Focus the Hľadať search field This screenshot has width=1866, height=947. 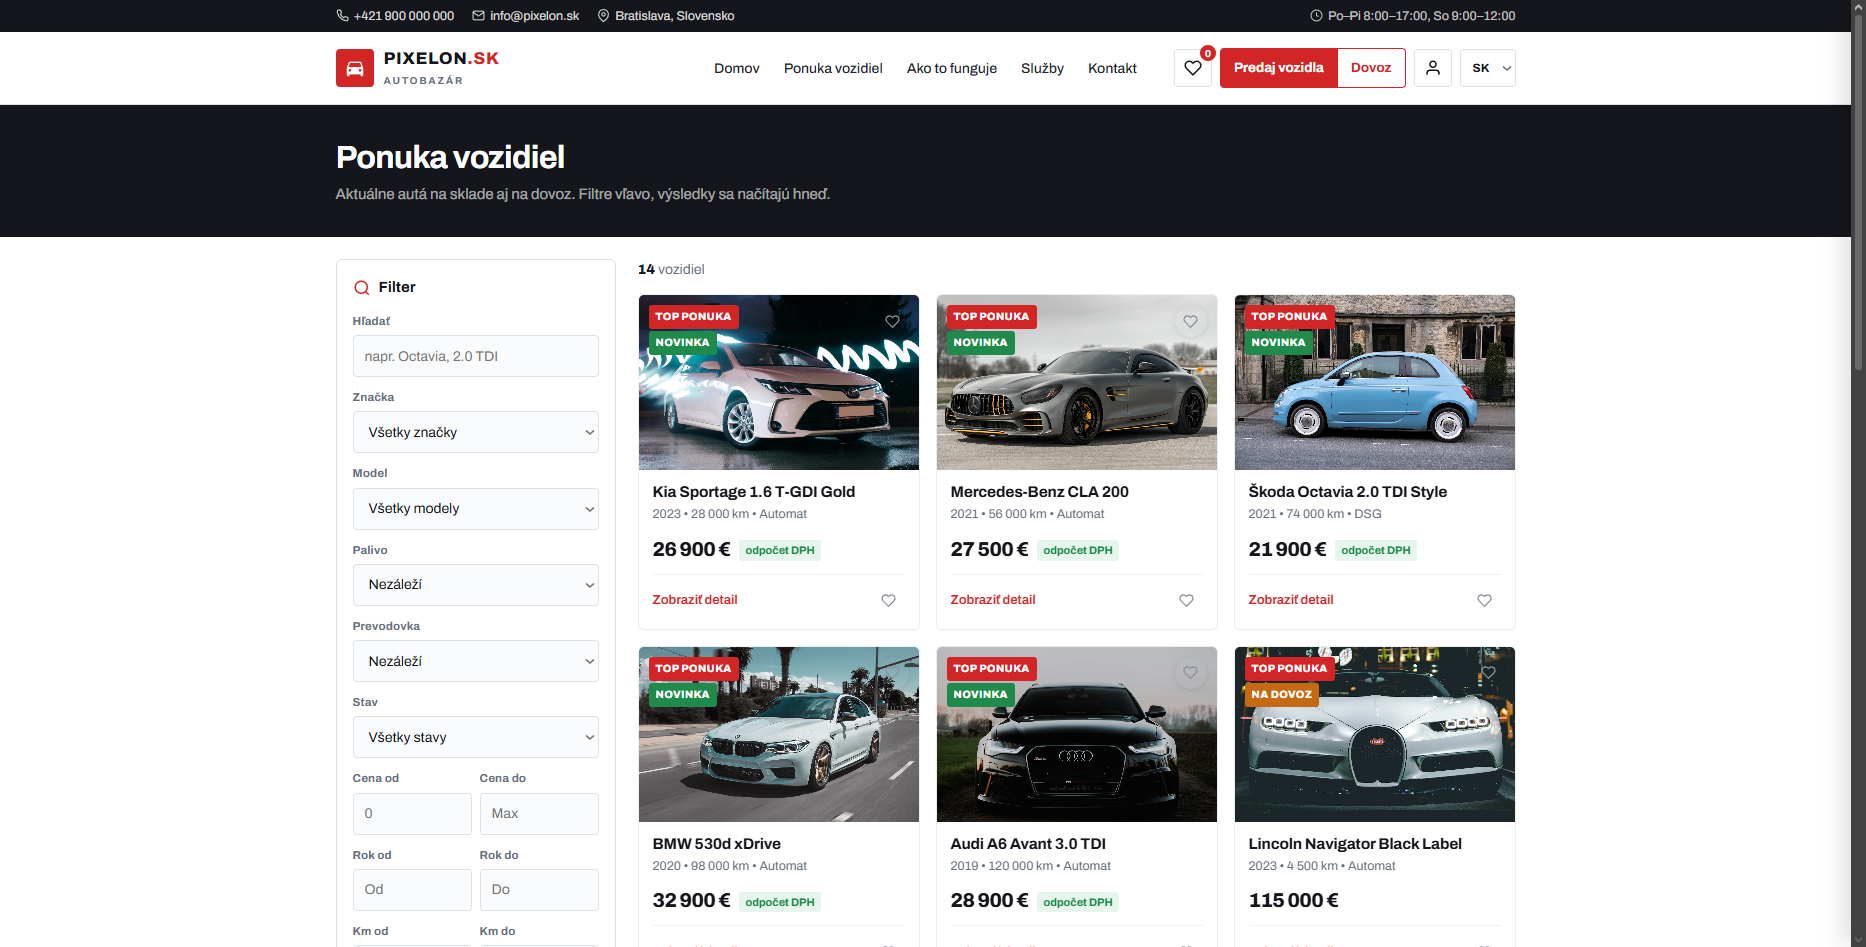pos(476,356)
